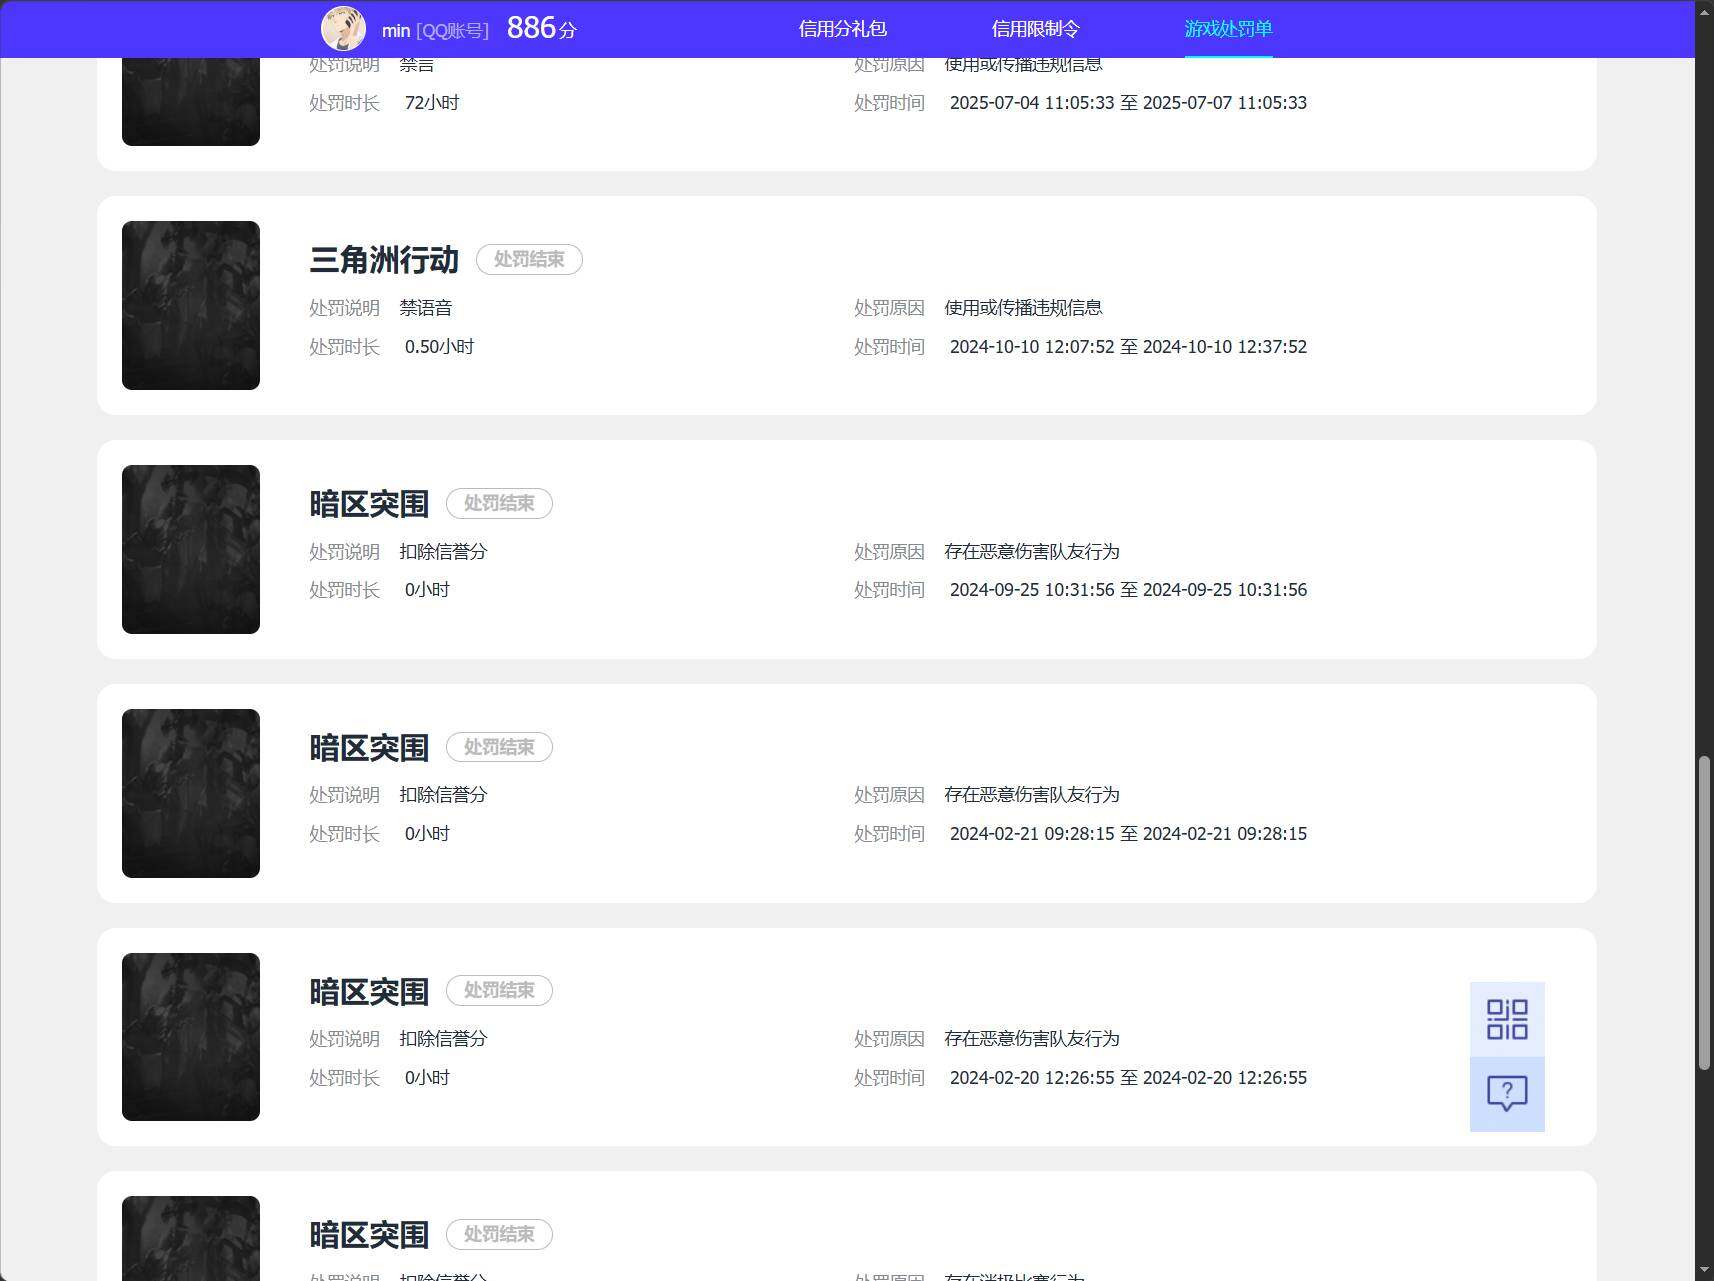Click 处罚结束 badge of 2024-02-21 record
The height and width of the screenshot is (1281, 1714).
499,747
